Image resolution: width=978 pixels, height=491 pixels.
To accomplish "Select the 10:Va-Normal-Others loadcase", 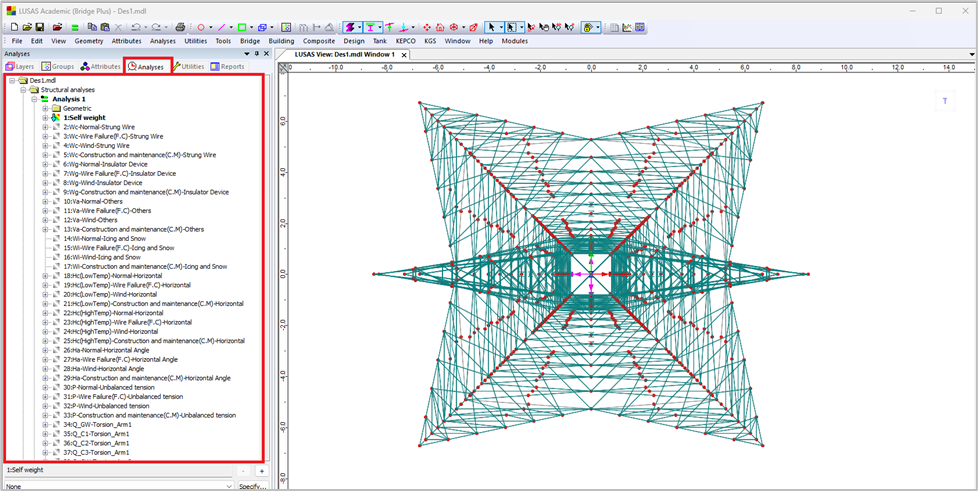I will pyautogui.click(x=93, y=201).
